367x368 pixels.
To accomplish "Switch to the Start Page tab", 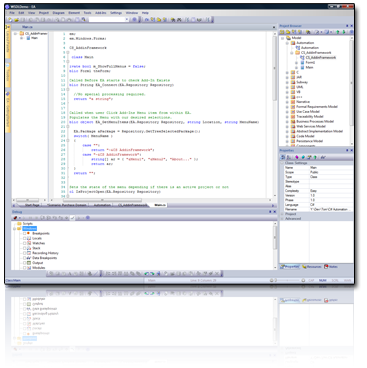I will 32,205.
